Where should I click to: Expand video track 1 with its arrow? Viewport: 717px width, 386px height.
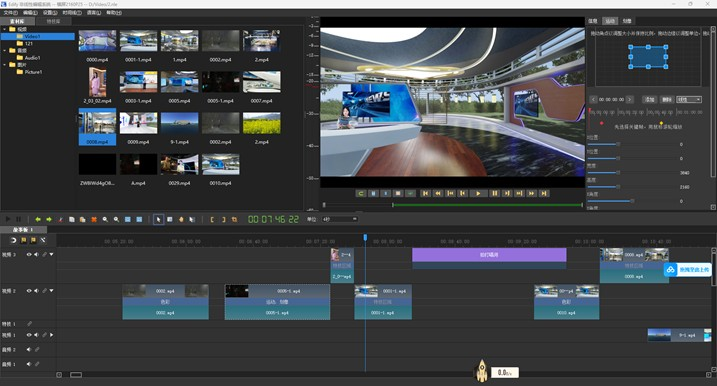[x=51, y=335]
